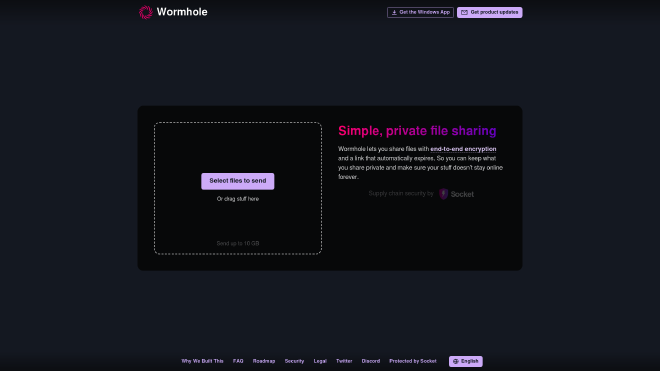This screenshot has width=660, height=371.
Task: Click the Wormhole spiral logo icon
Action: 146,12
